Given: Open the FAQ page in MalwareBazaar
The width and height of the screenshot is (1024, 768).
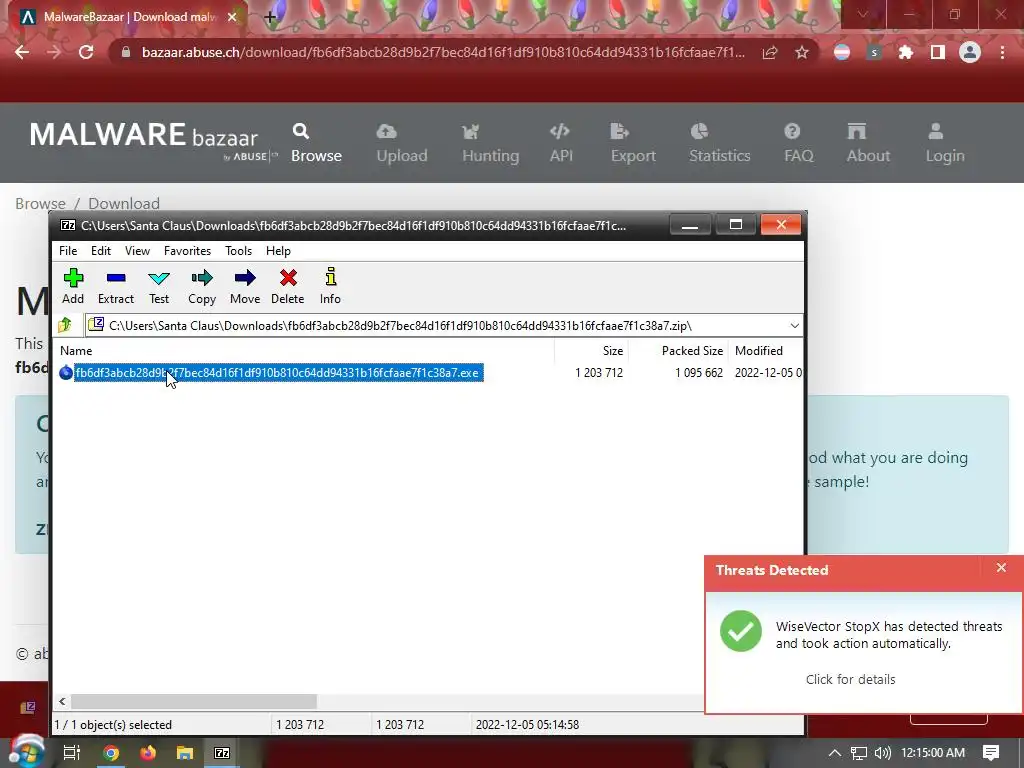Looking at the screenshot, I should coord(799,143).
